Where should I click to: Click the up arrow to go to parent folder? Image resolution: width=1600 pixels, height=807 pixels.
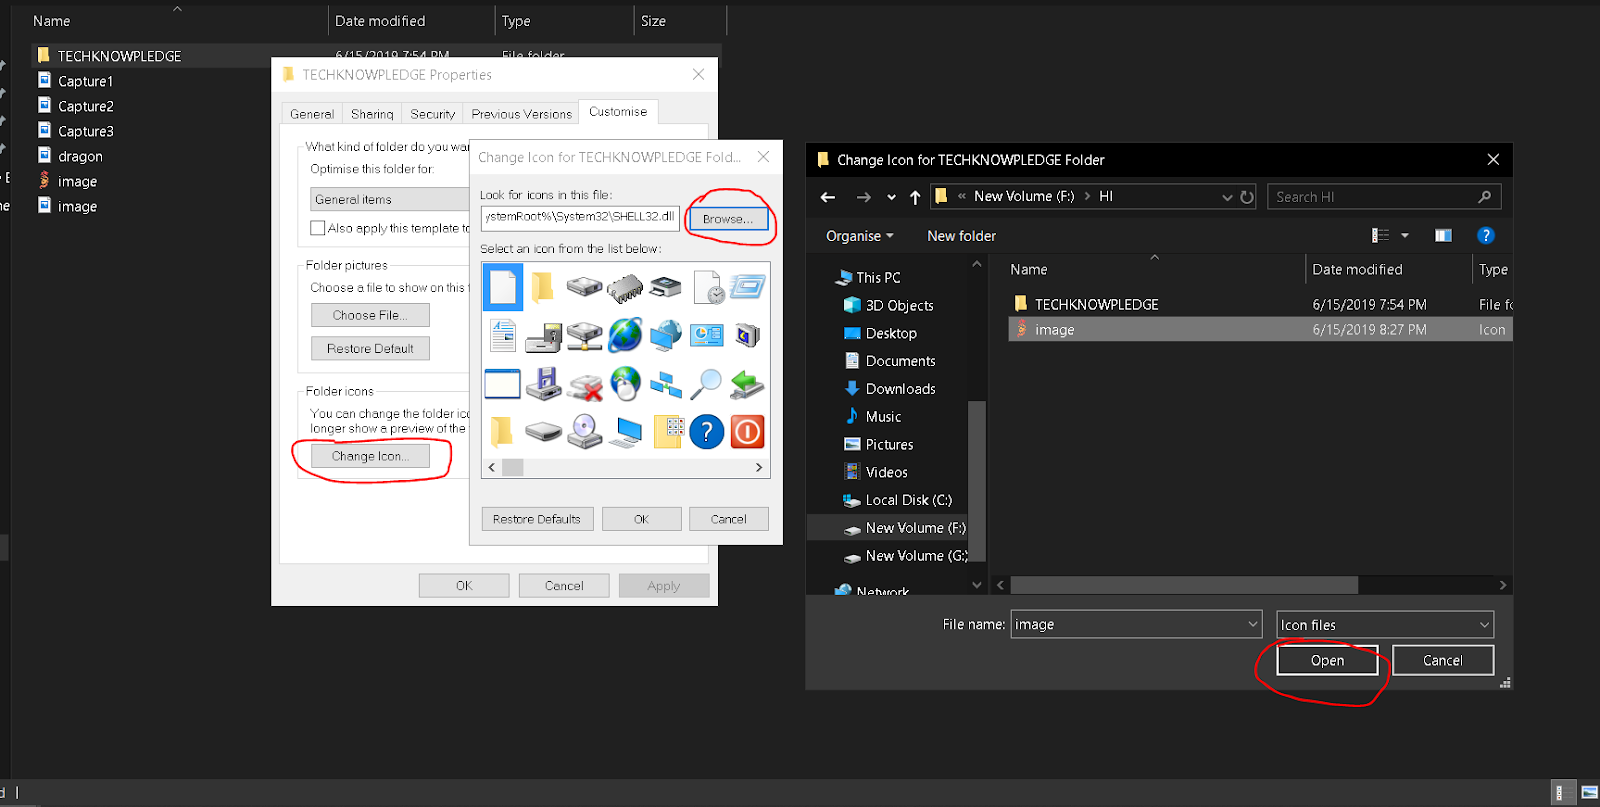tap(915, 197)
